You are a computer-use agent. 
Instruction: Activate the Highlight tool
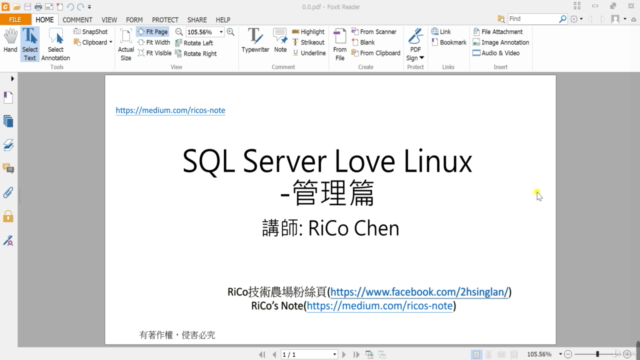click(x=308, y=31)
